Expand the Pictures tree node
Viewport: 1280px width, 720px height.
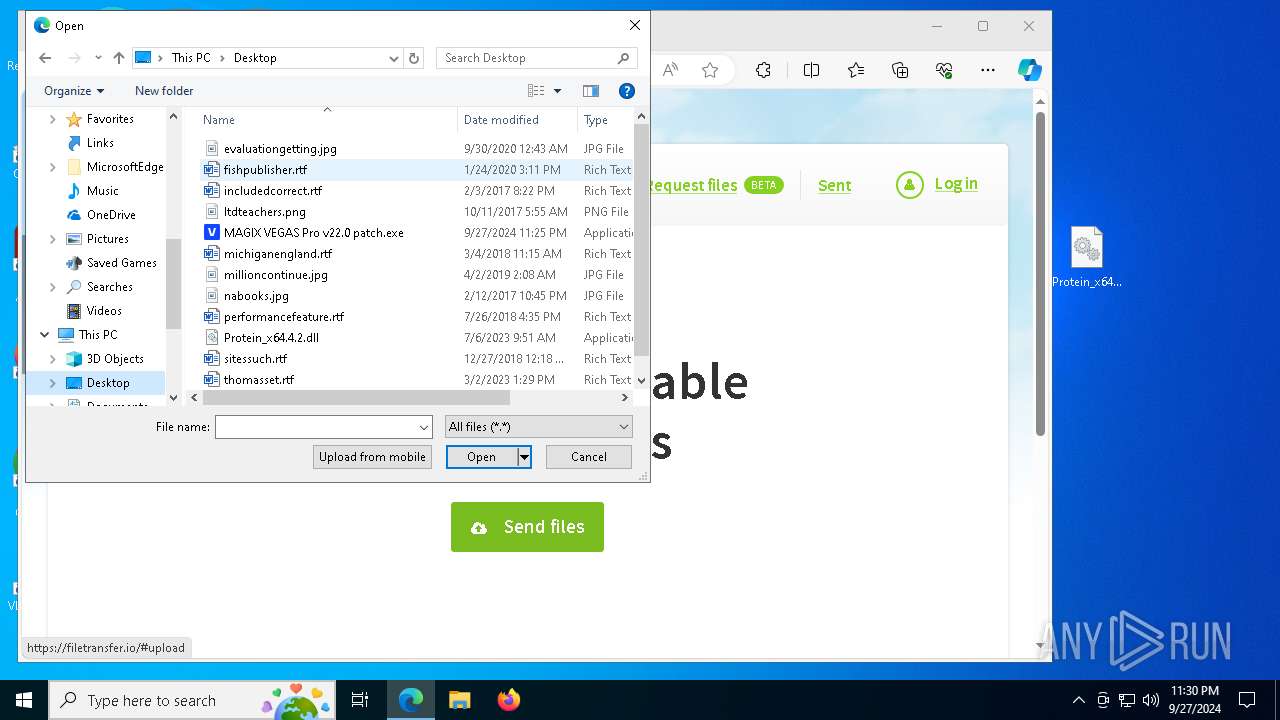(52, 239)
